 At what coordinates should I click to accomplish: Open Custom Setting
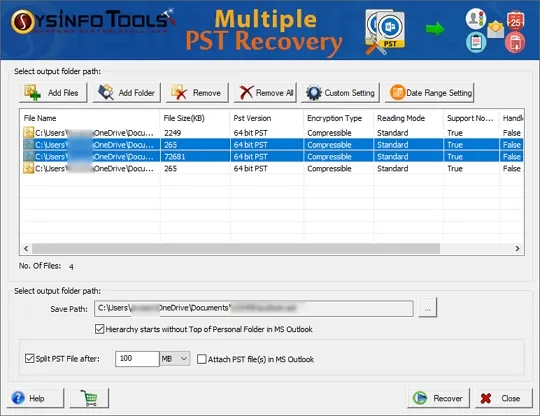pos(340,93)
